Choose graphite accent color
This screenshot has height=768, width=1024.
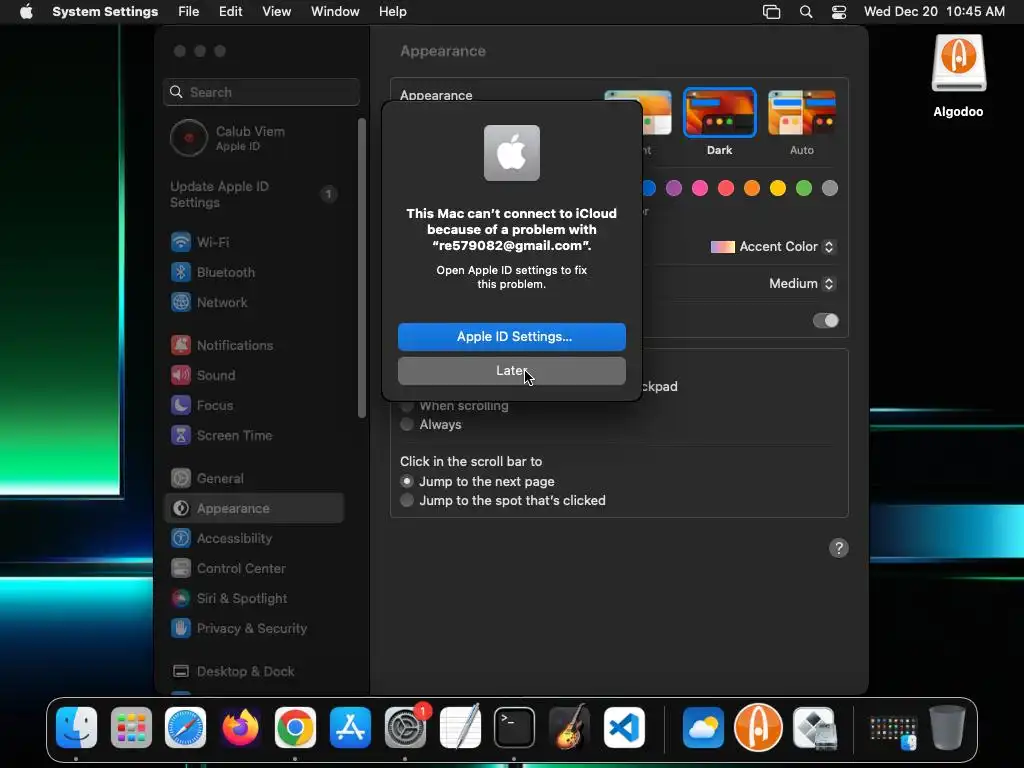point(830,188)
